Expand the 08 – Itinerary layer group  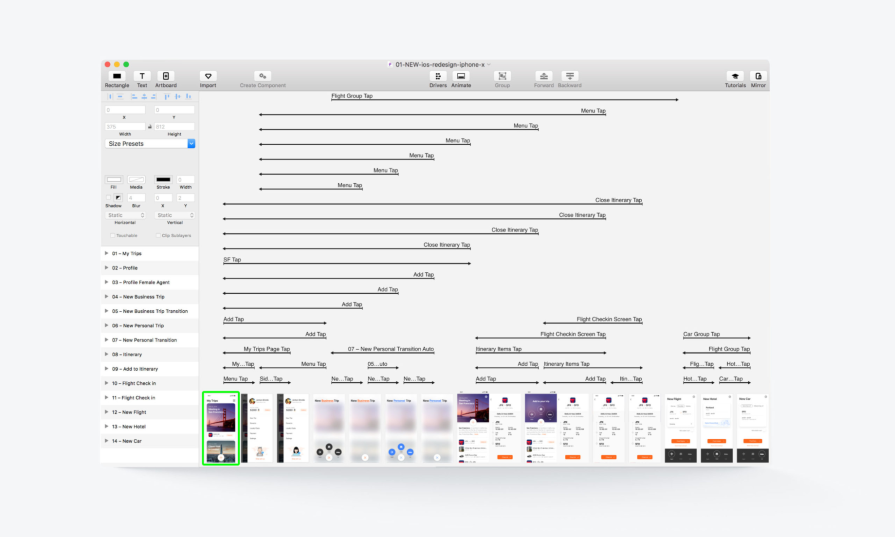pyautogui.click(x=107, y=354)
